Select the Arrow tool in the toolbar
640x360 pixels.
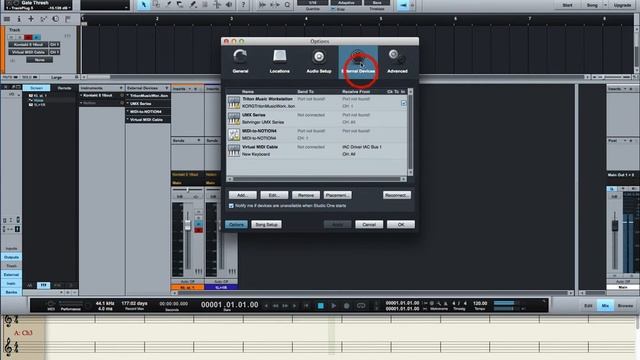143,5
